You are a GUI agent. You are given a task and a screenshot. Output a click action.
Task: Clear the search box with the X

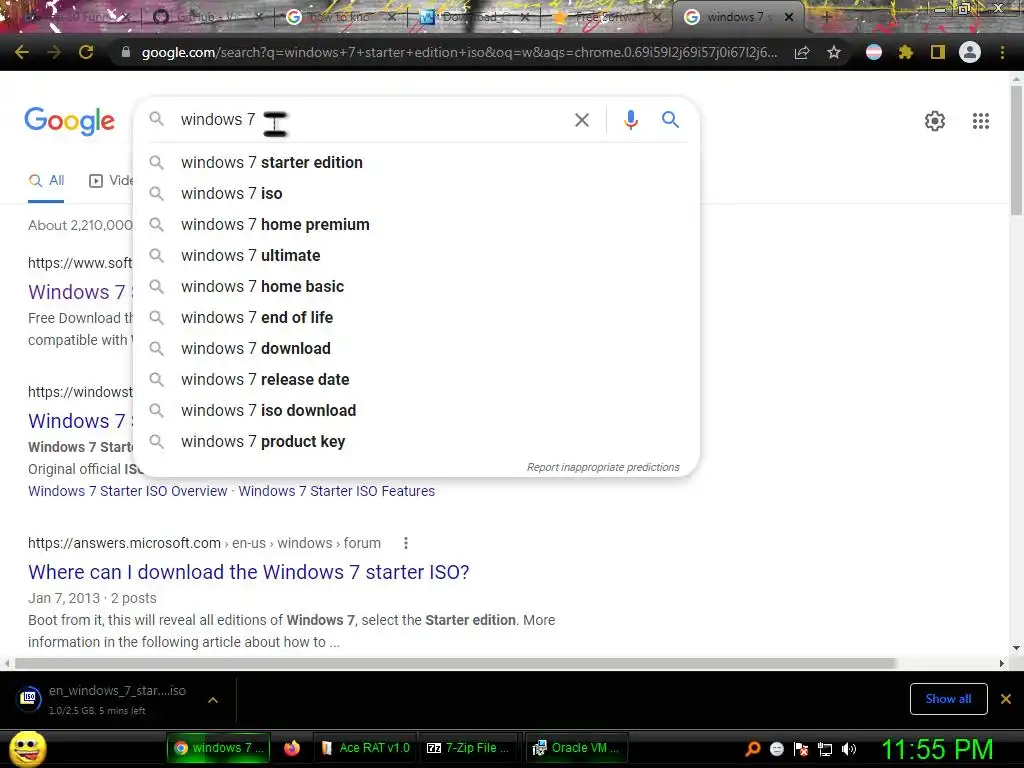coord(581,120)
